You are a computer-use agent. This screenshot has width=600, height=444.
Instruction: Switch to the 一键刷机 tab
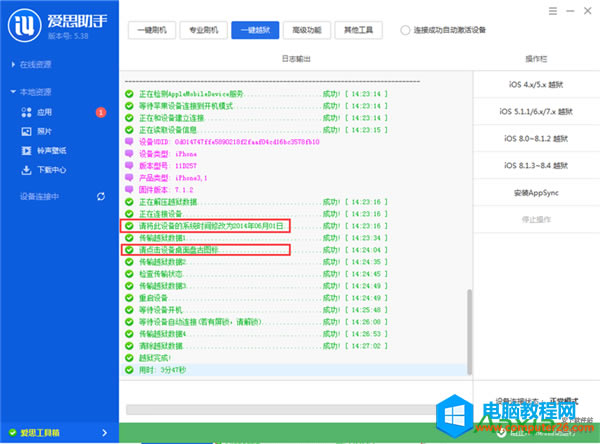(x=152, y=30)
